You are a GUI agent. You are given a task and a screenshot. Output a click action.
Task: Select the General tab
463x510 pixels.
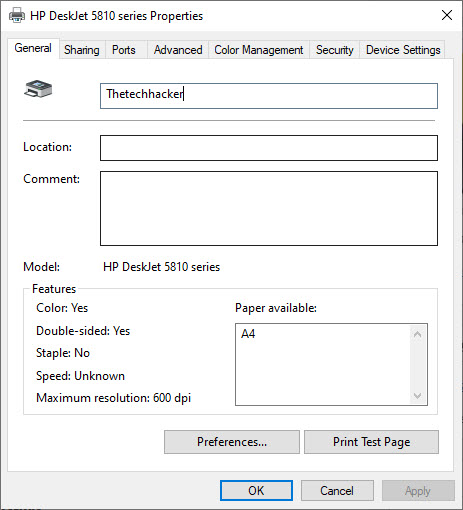click(33, 48)
